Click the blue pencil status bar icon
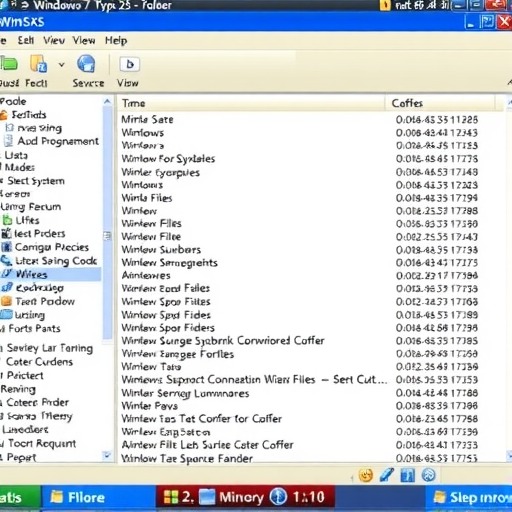The height and width of the screenshot is (512, 512). click(x=386, y=475)
